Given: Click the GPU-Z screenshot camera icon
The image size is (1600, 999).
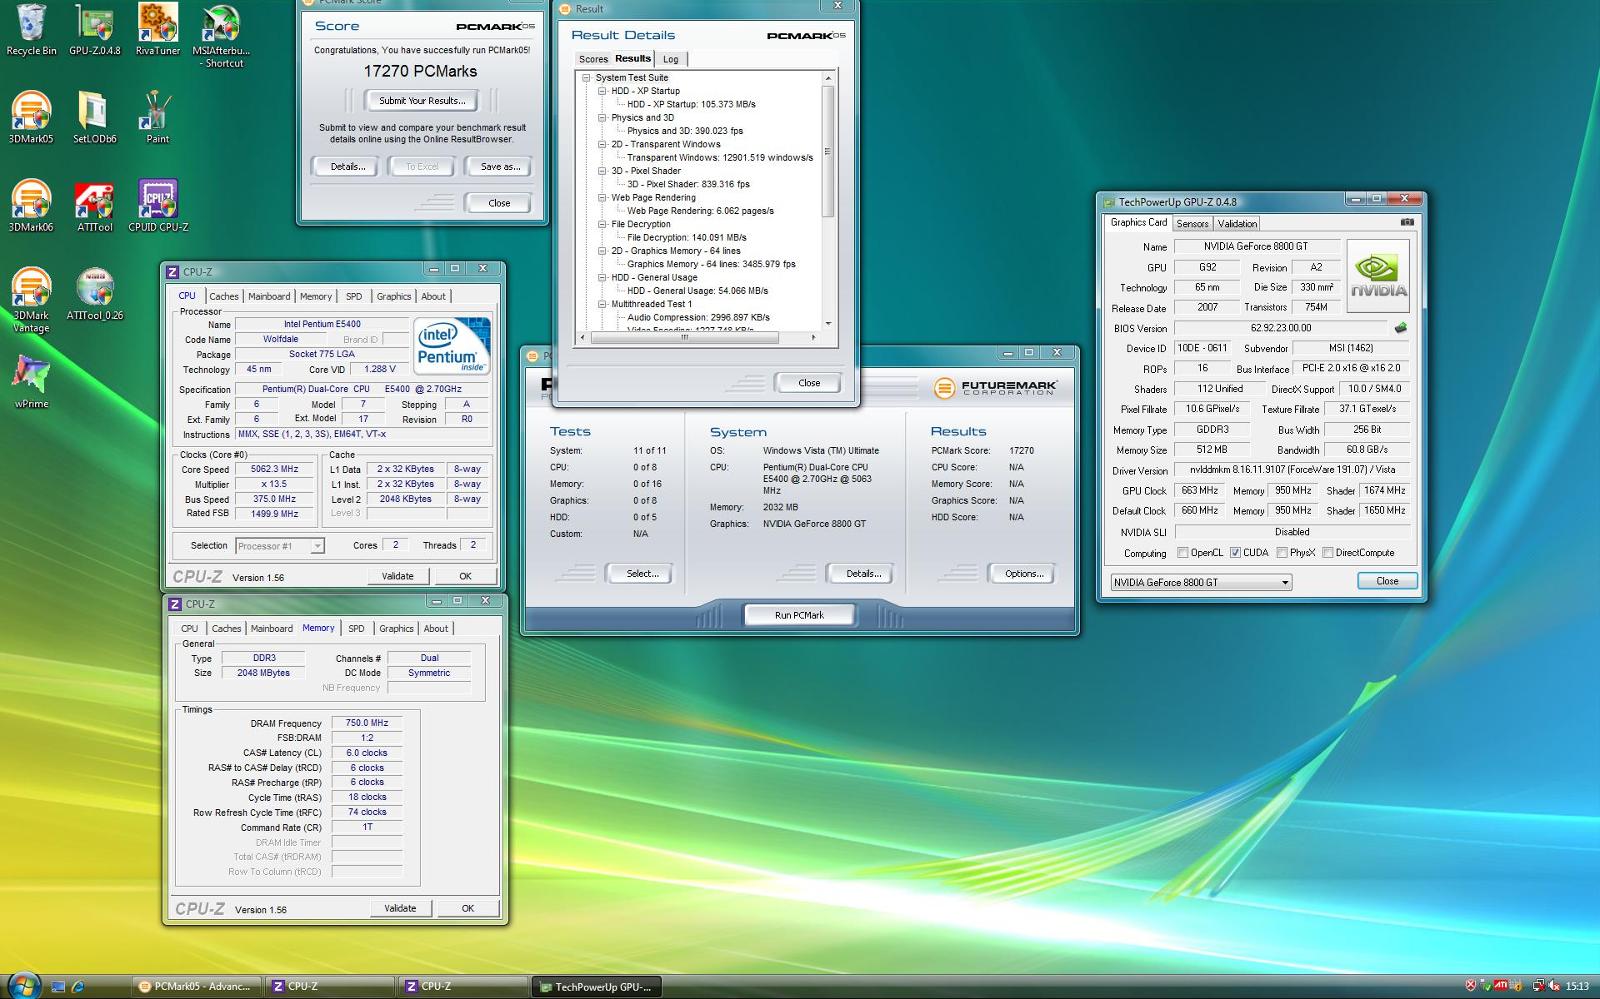Looking at the screenshot, I should click(x=1407, y=222).
